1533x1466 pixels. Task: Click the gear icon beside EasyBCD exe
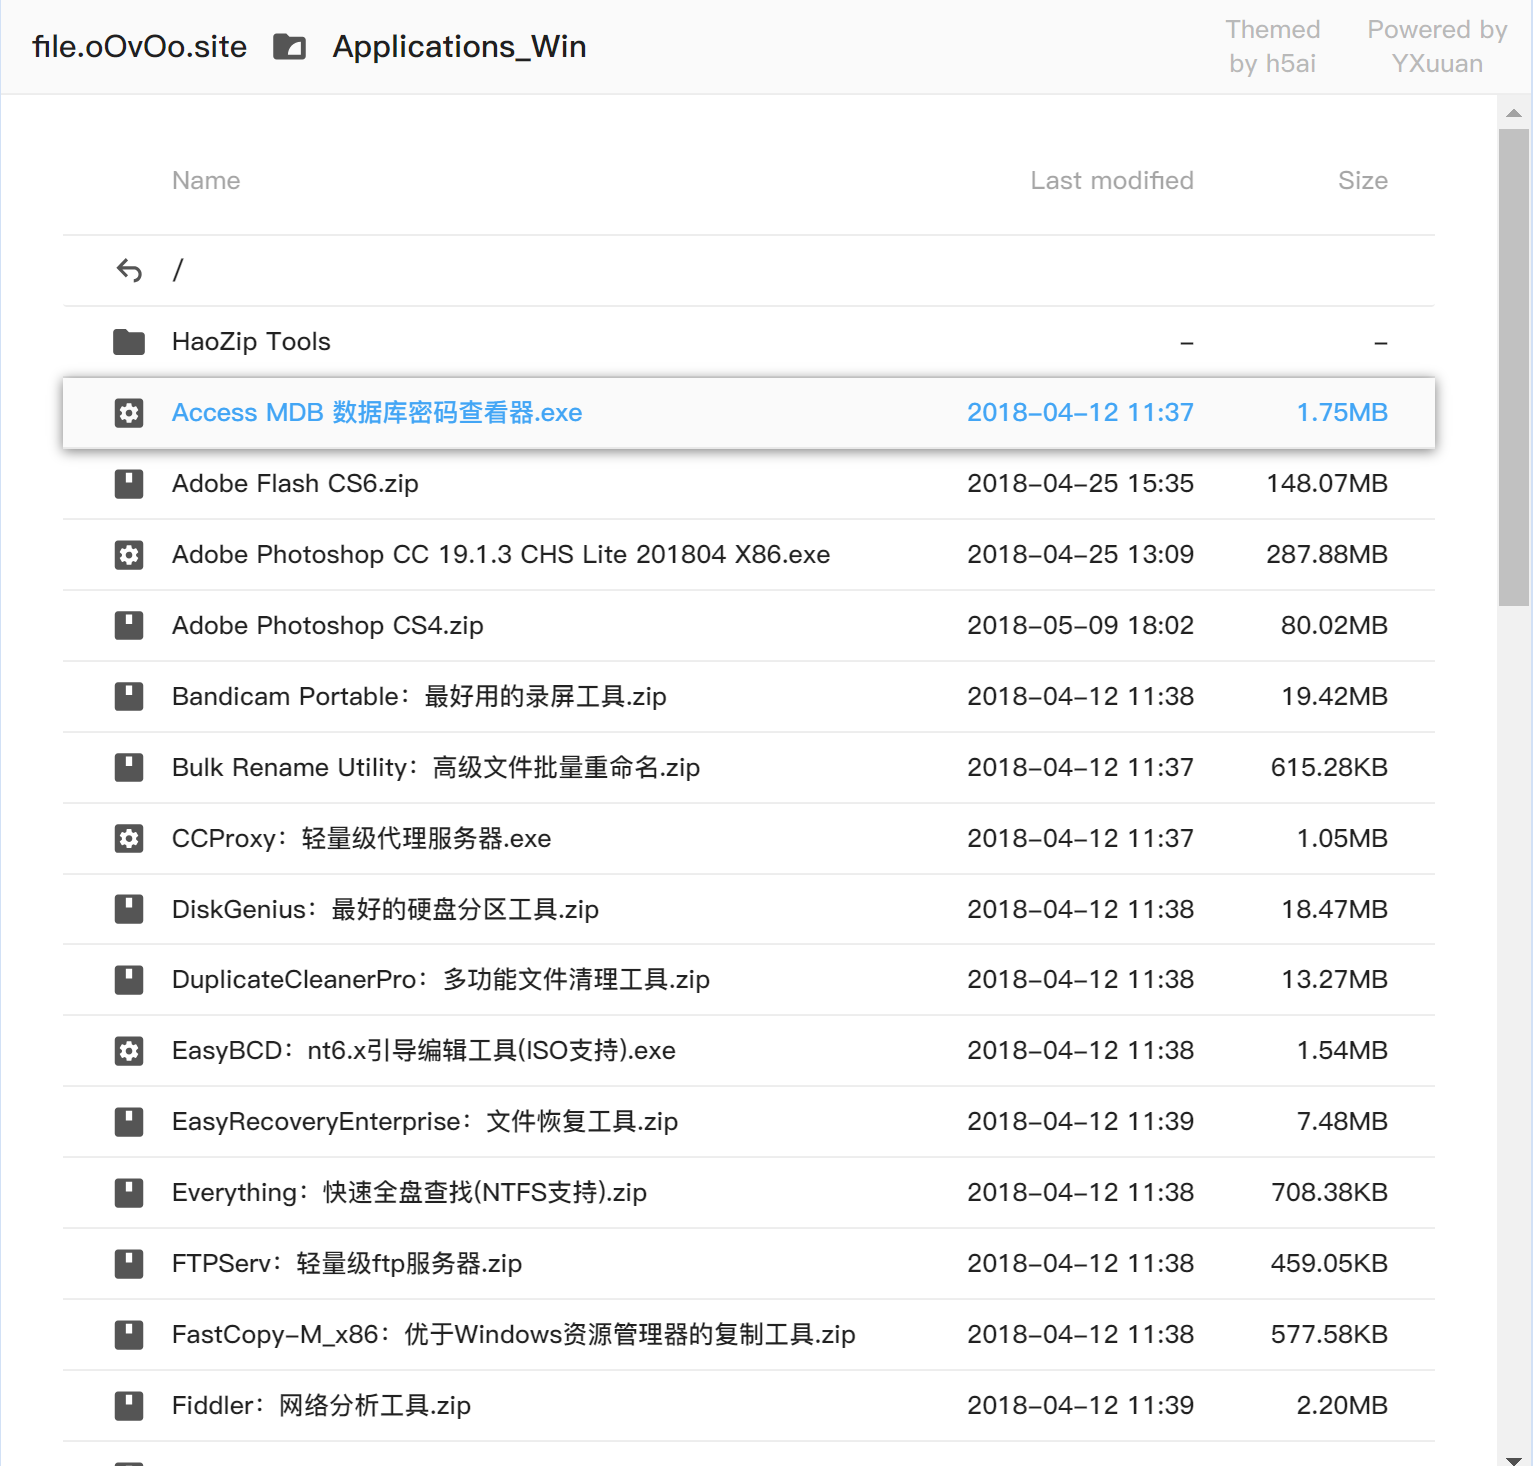click(129, 1051)
